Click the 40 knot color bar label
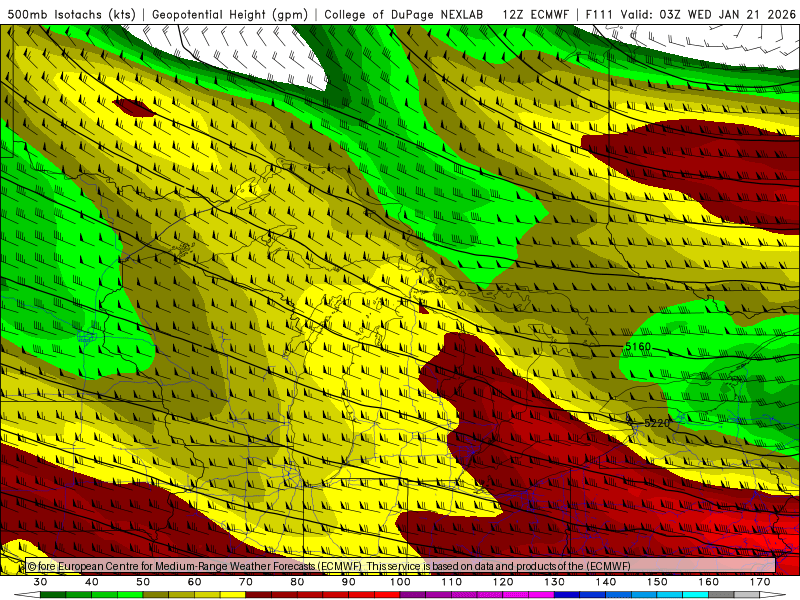The height and width of the screenshot is (600, 800). (x=92, y=582)
